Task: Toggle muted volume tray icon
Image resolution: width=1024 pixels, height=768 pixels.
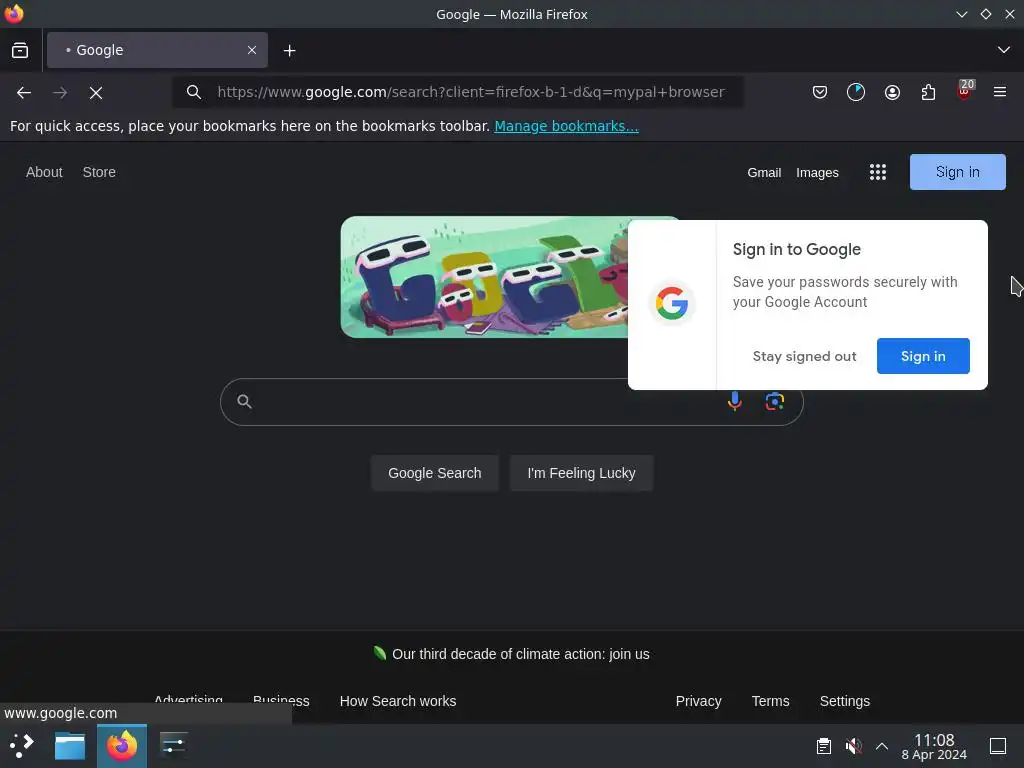Action: (x=853, y=746)
